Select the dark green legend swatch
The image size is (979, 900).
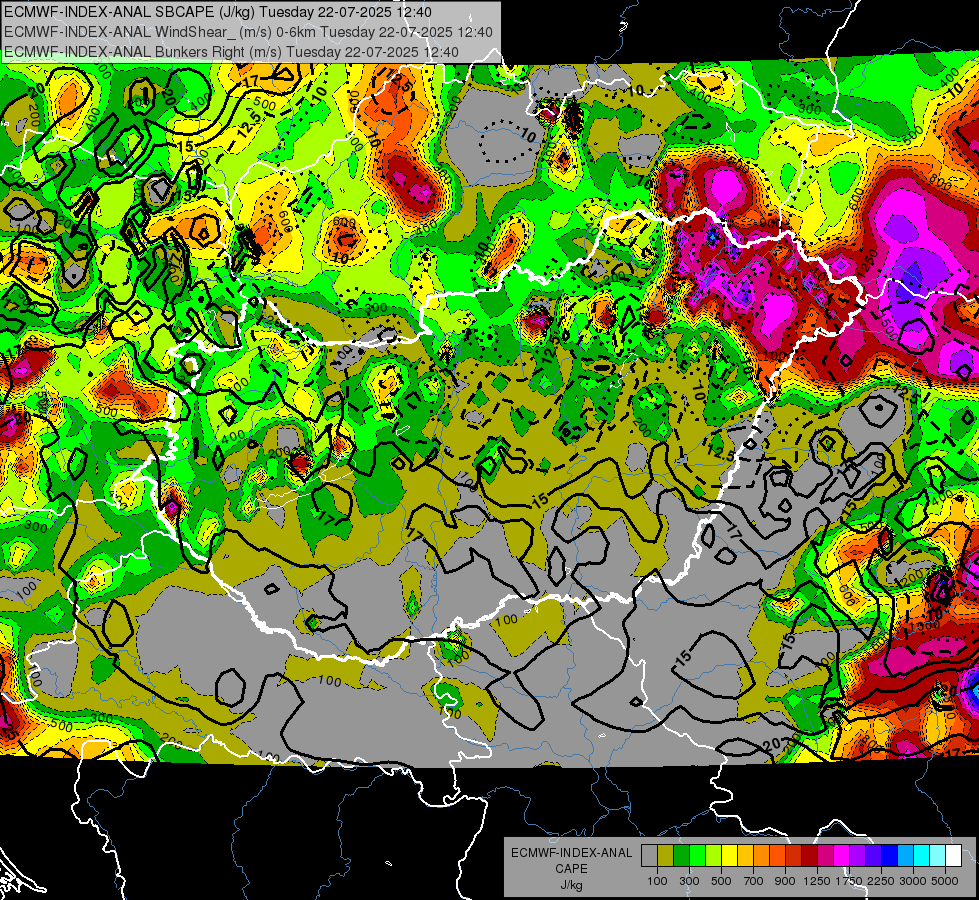click(x=681, y=856)
